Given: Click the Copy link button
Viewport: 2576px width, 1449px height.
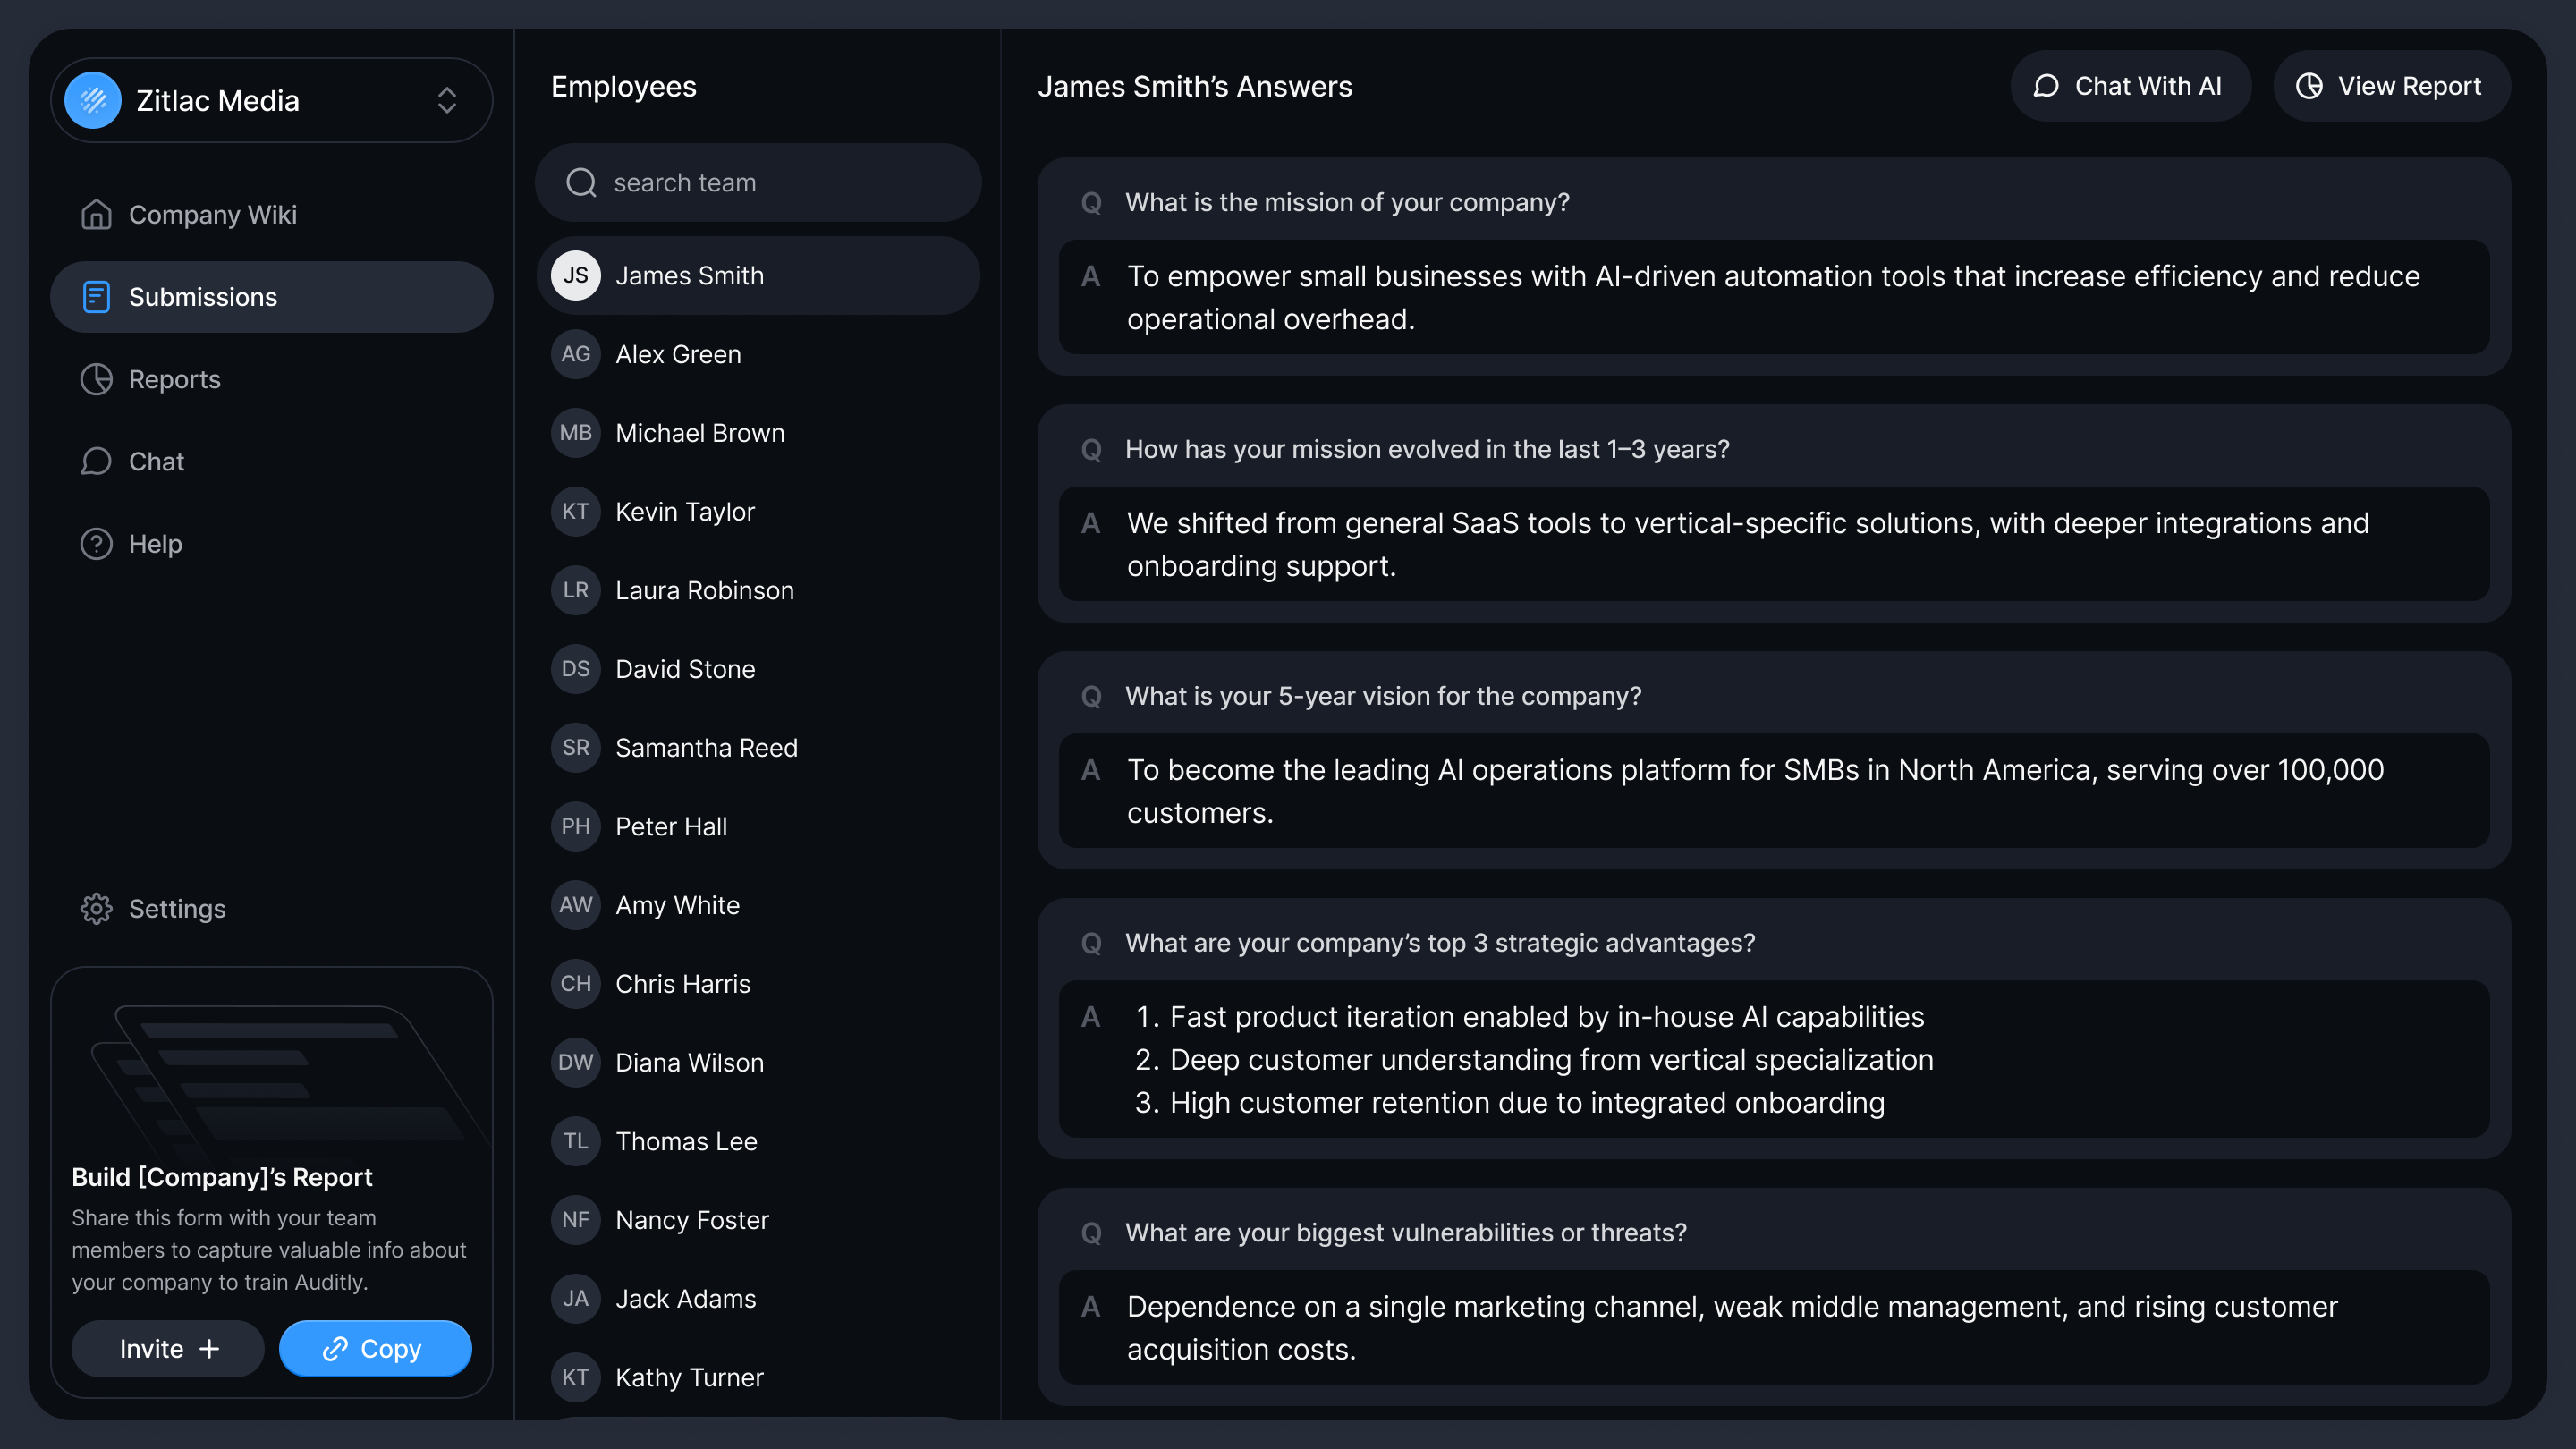Looking at the screenshot, I should point(374,1348).
